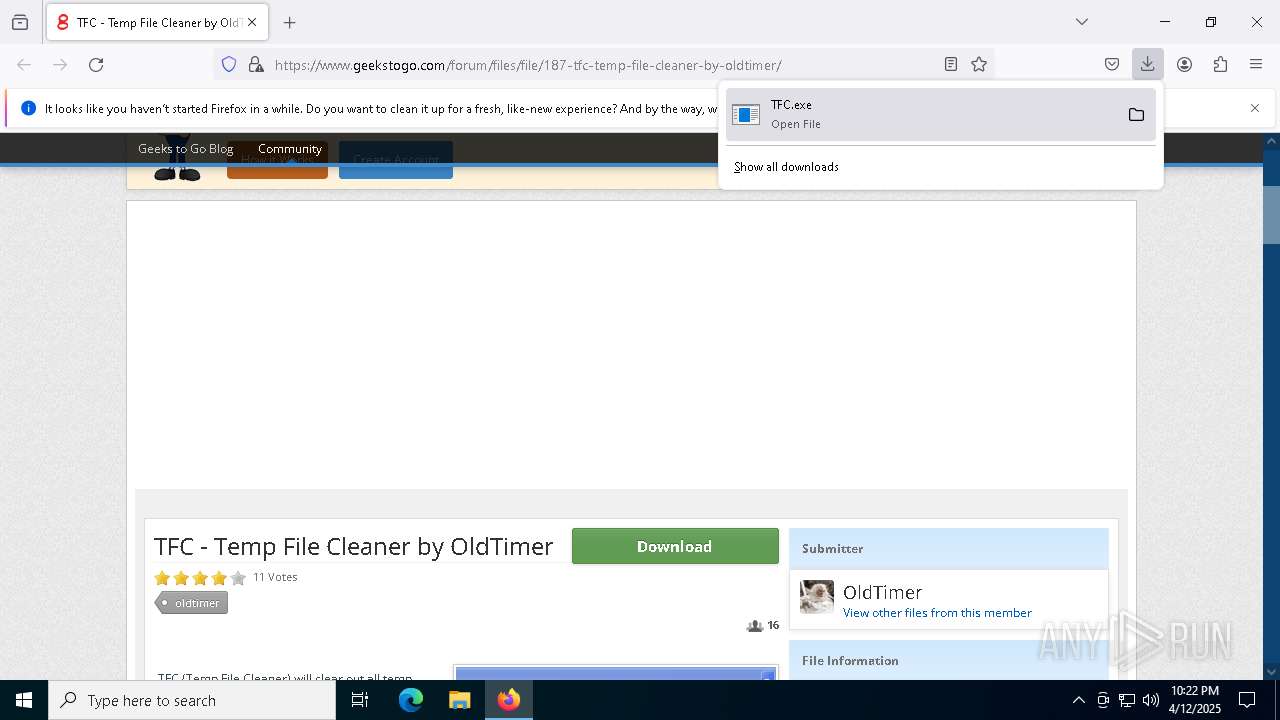Screen dimensions: 1280x720
Task: Toggle the downloads panel button
Action: pyautogui.click(x=1148, y=65)
